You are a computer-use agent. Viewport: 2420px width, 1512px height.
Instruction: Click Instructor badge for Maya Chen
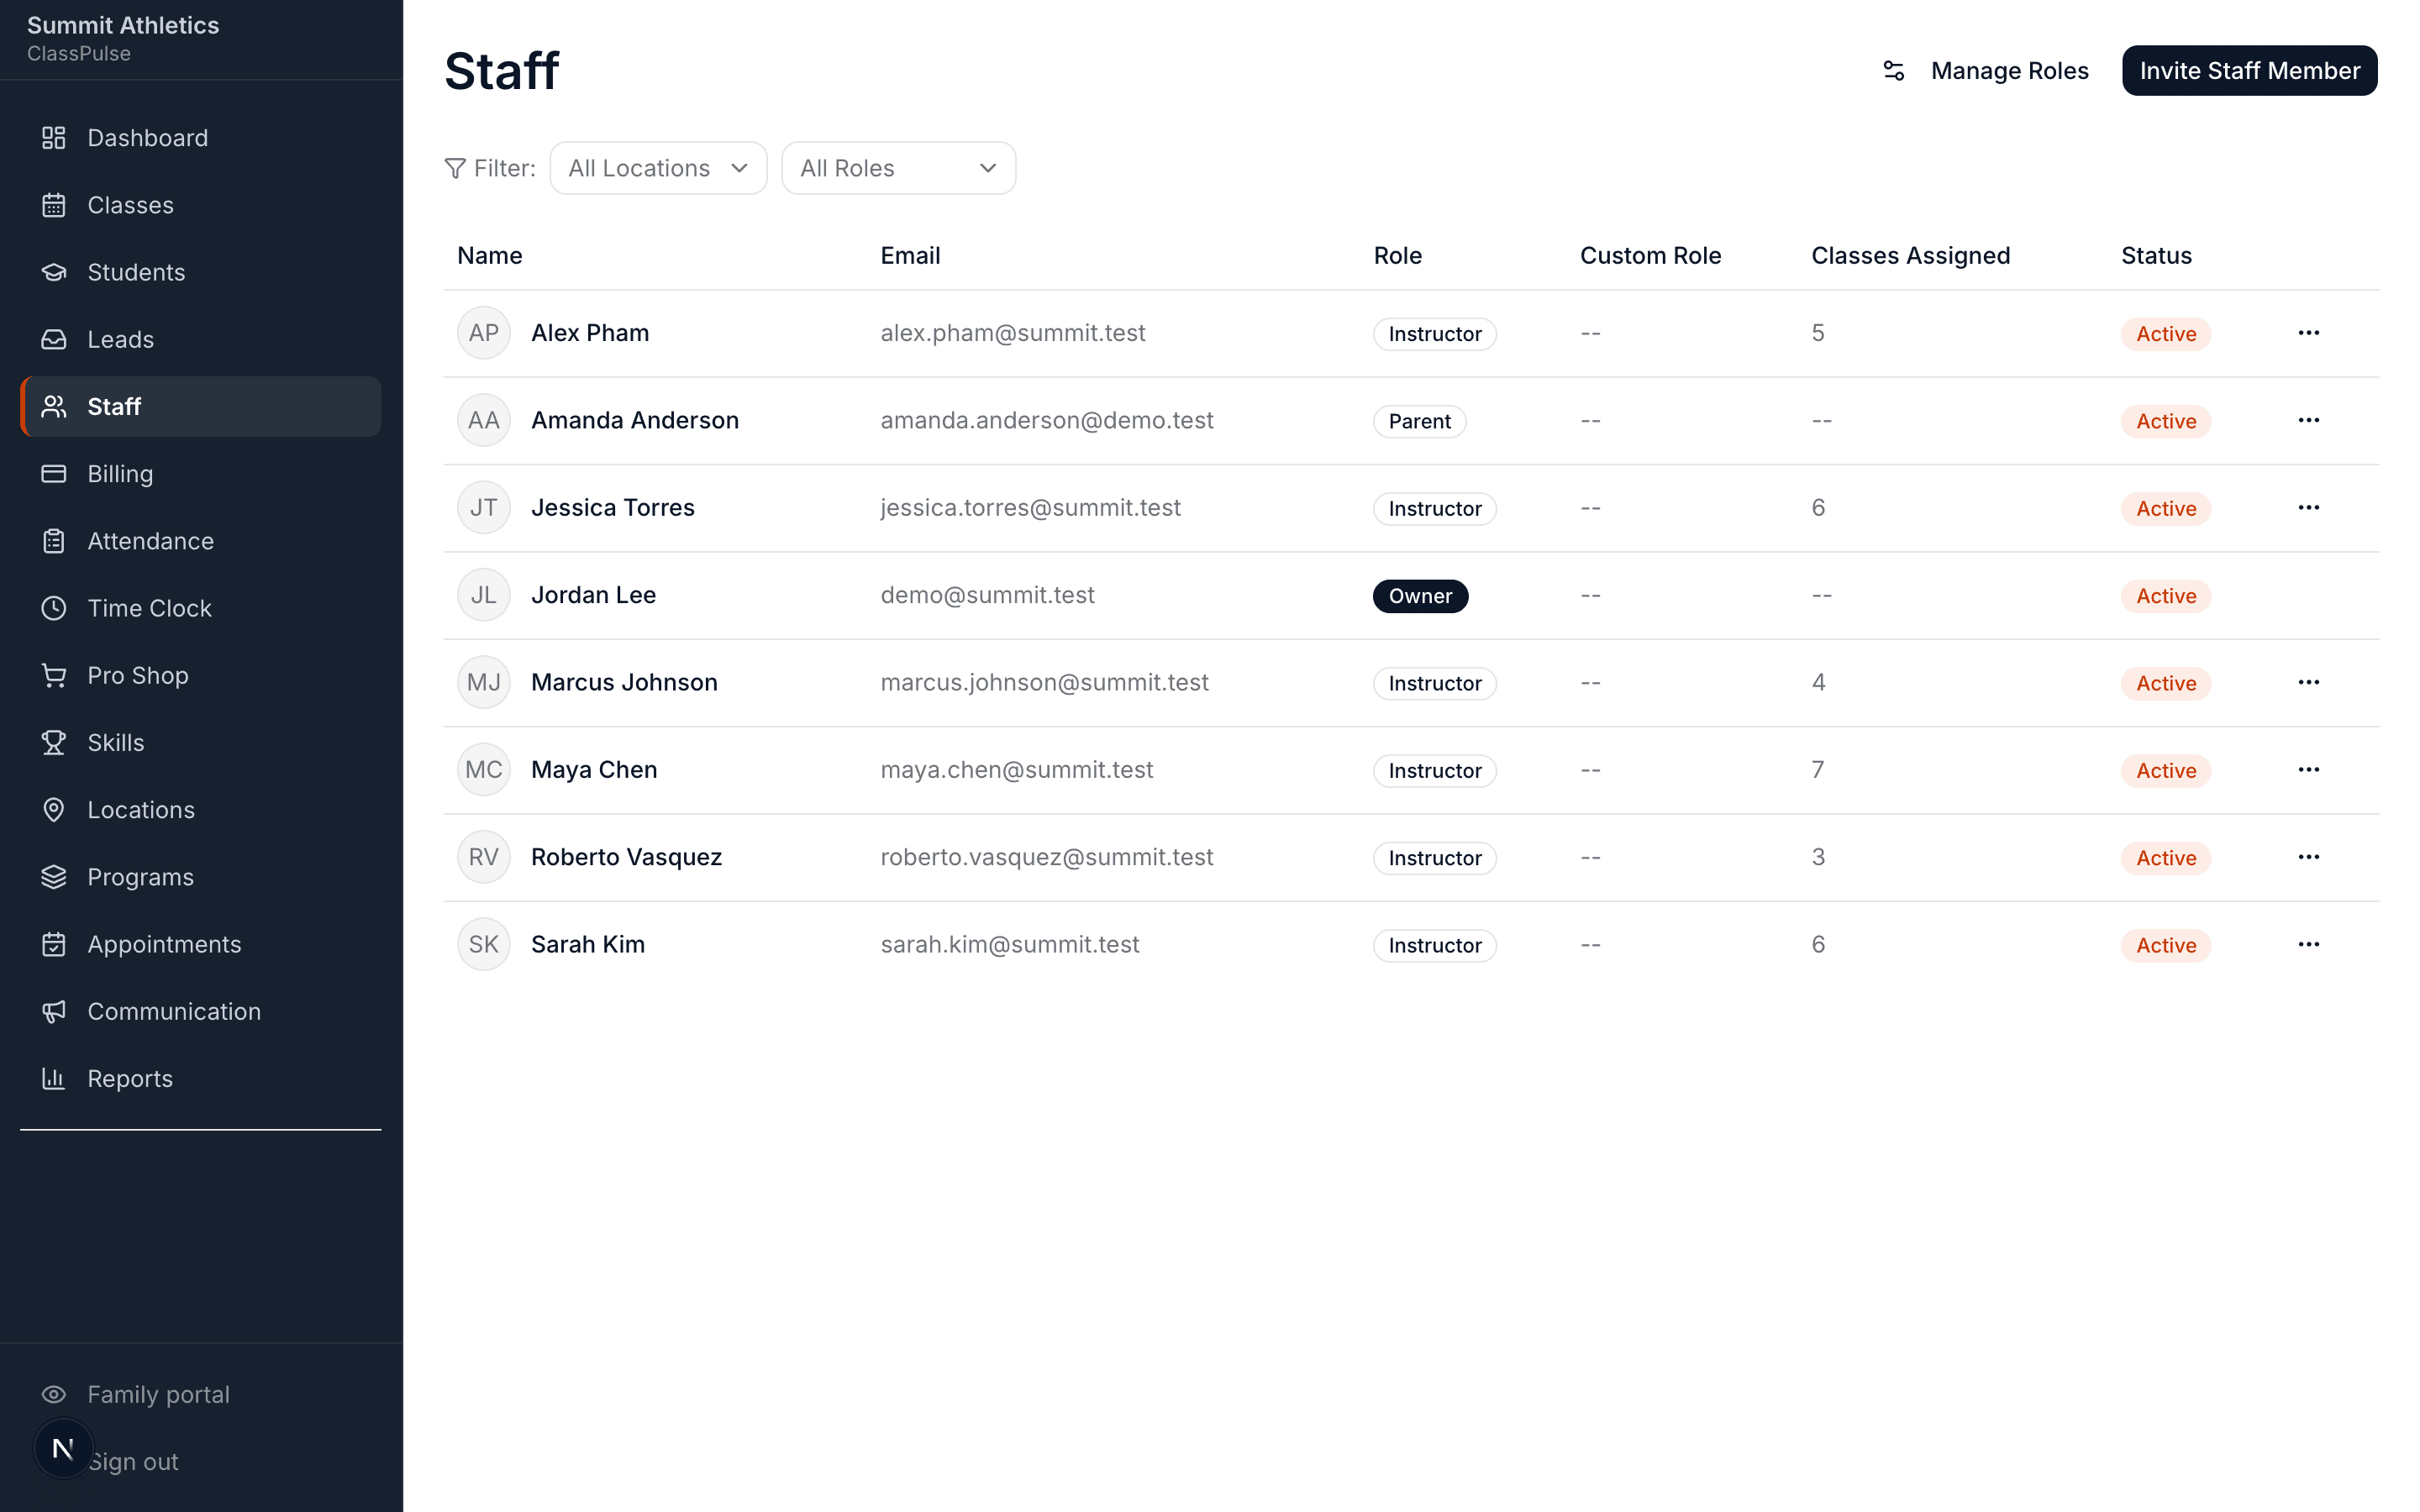[x=1434, y=771]
